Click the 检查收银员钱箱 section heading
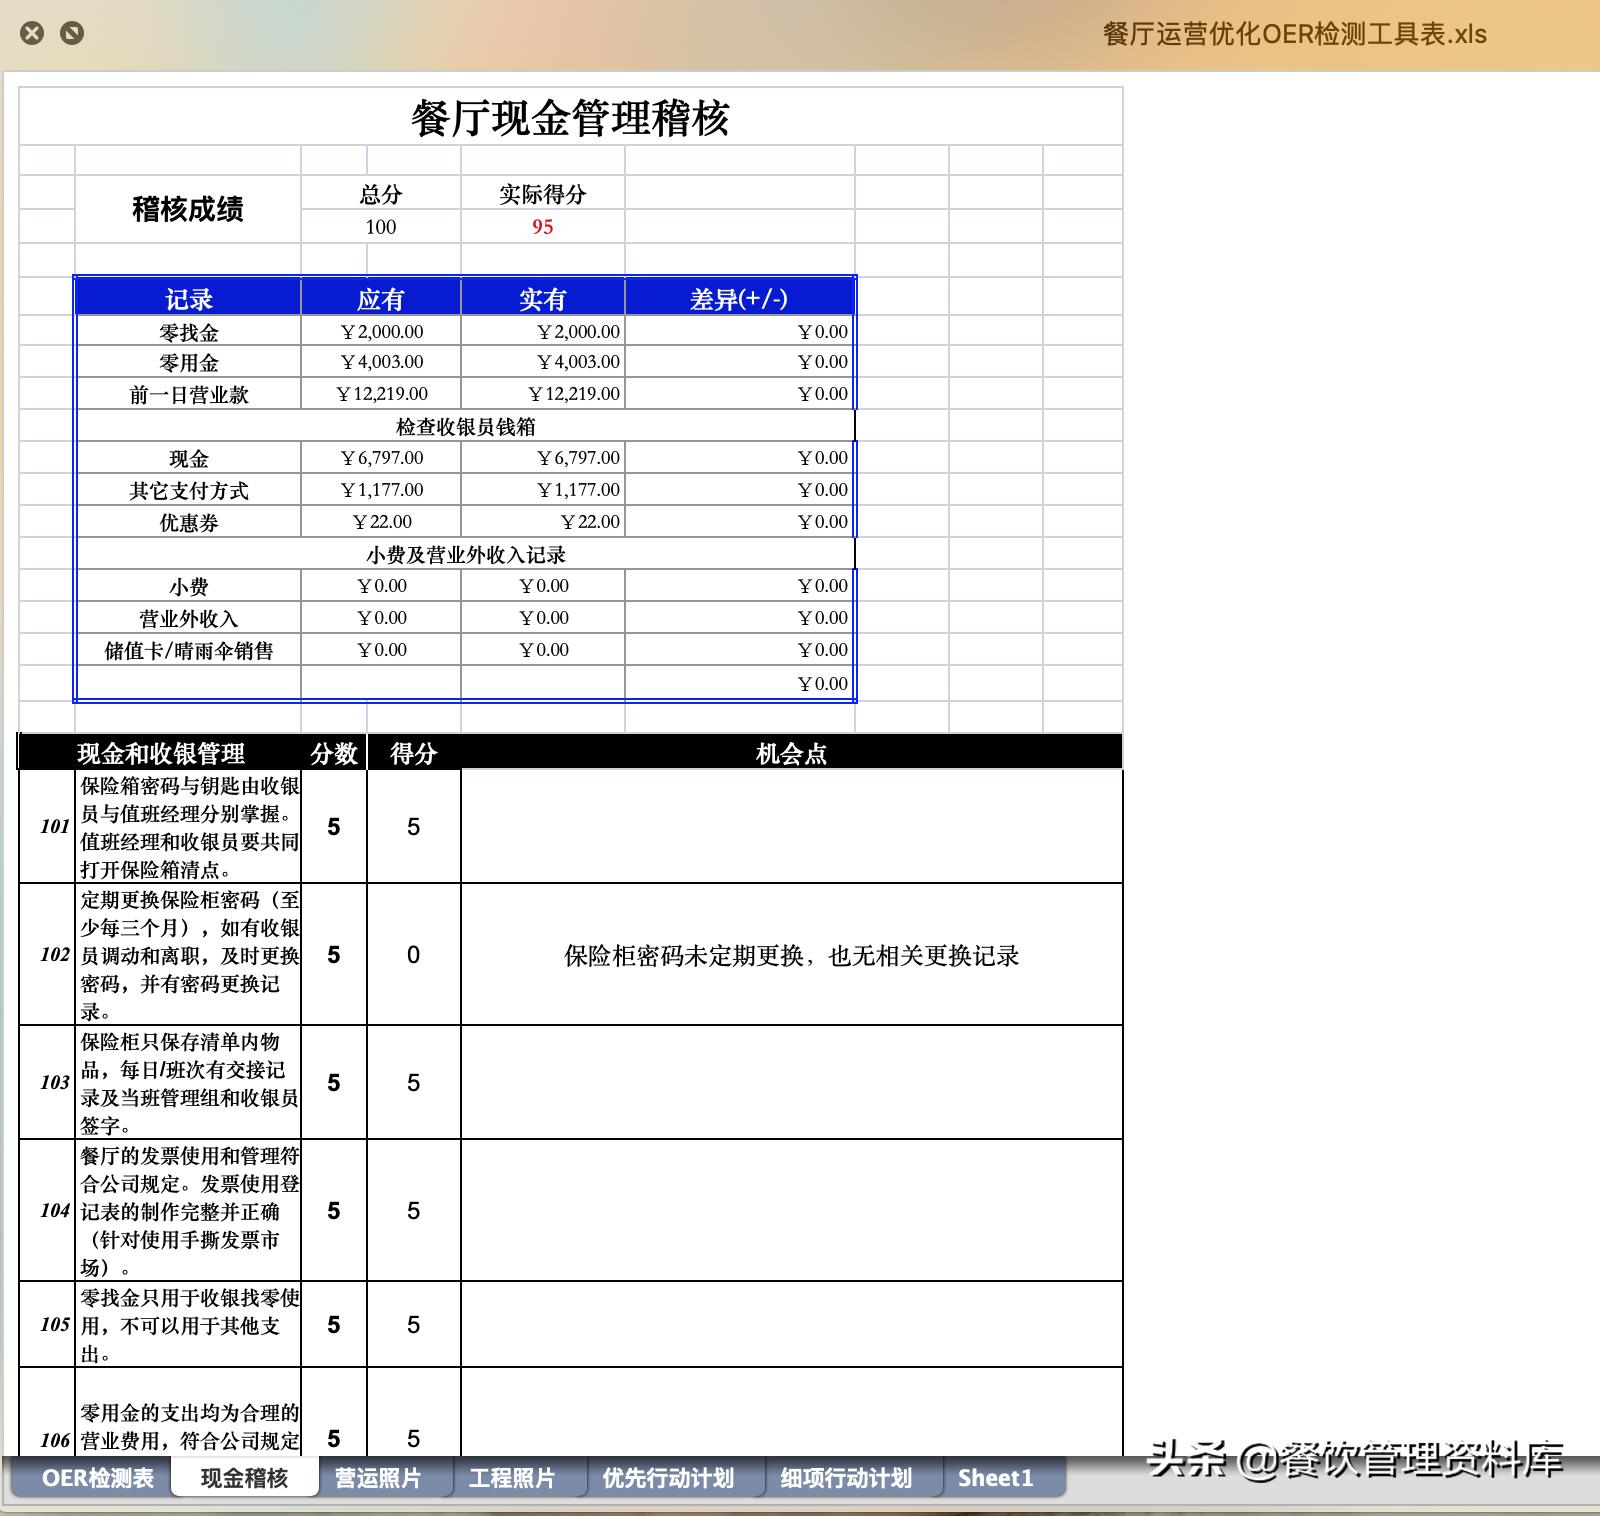 [466, 426]
